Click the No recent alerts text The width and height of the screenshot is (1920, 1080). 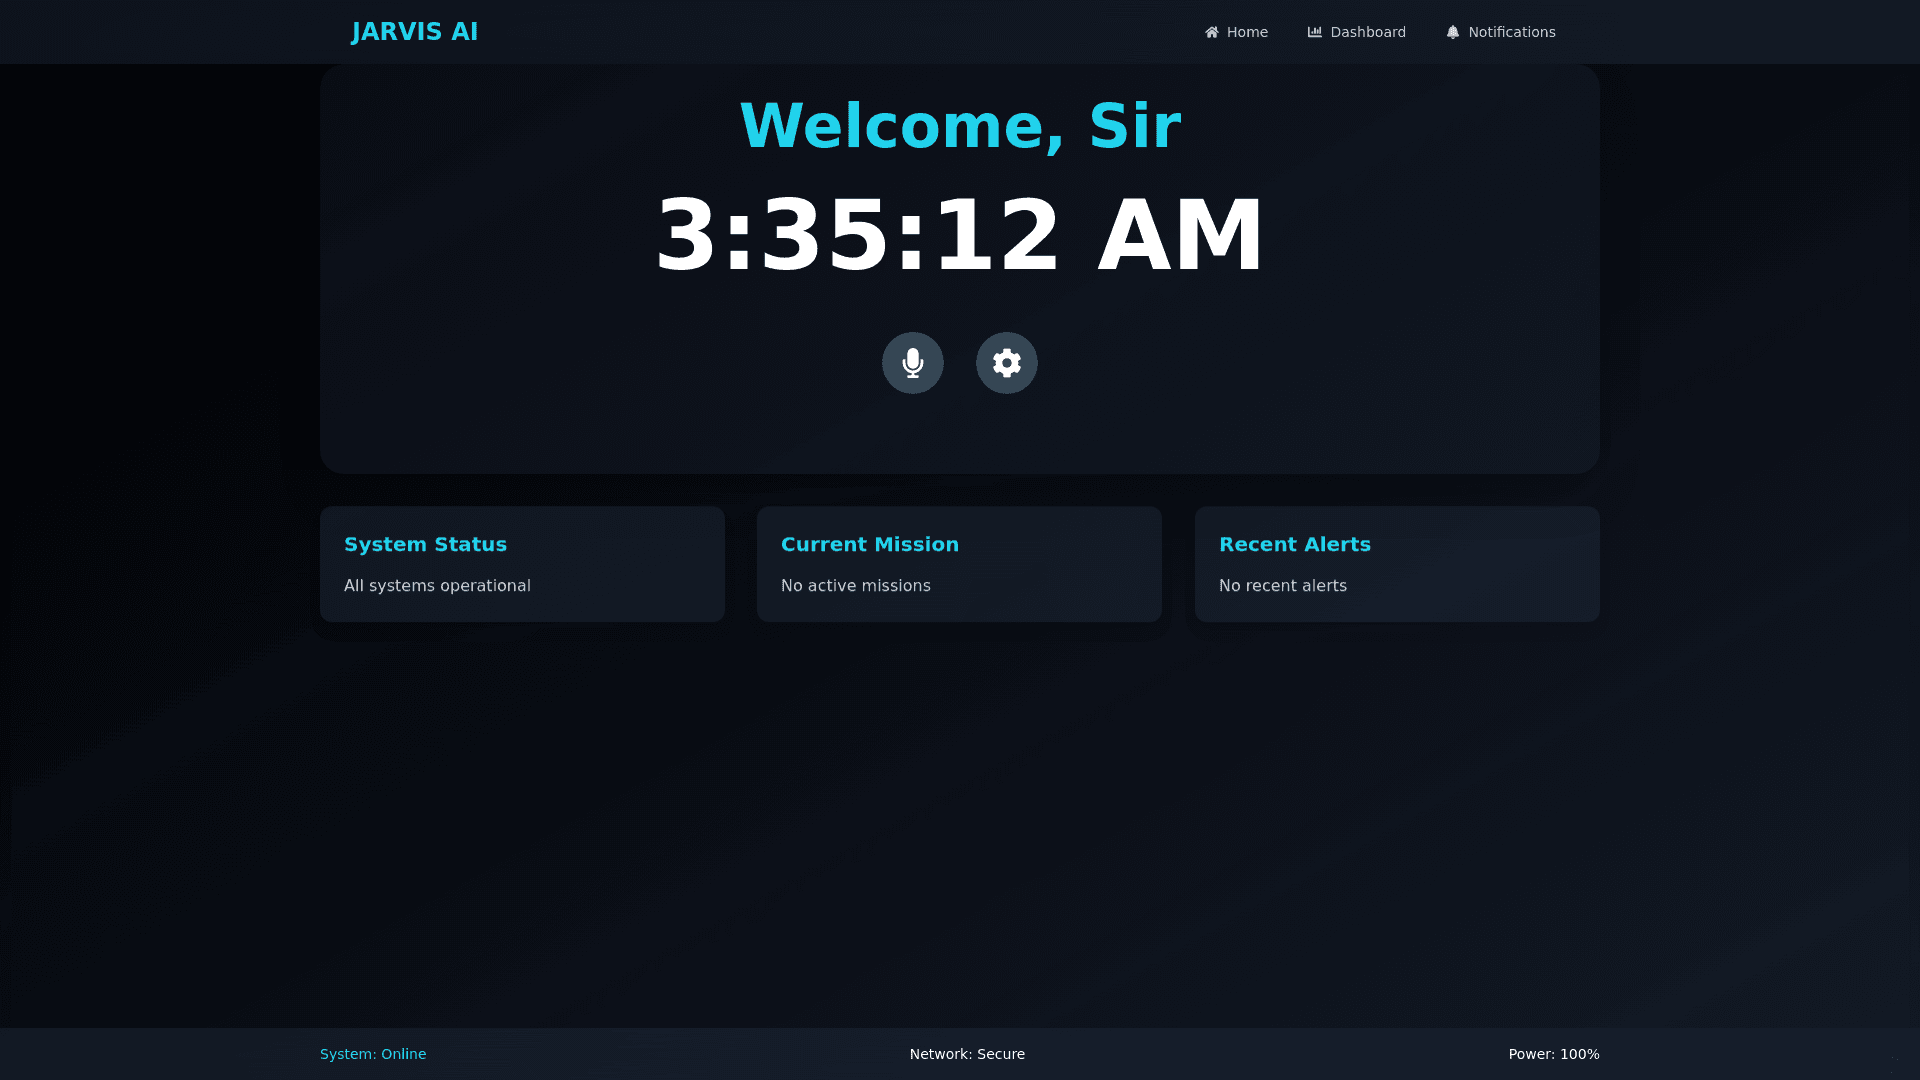(1282, 586)
